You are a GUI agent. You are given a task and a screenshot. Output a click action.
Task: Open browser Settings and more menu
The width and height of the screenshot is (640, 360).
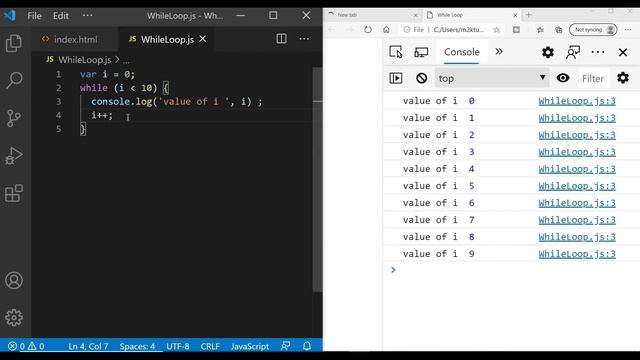[628, 30]
